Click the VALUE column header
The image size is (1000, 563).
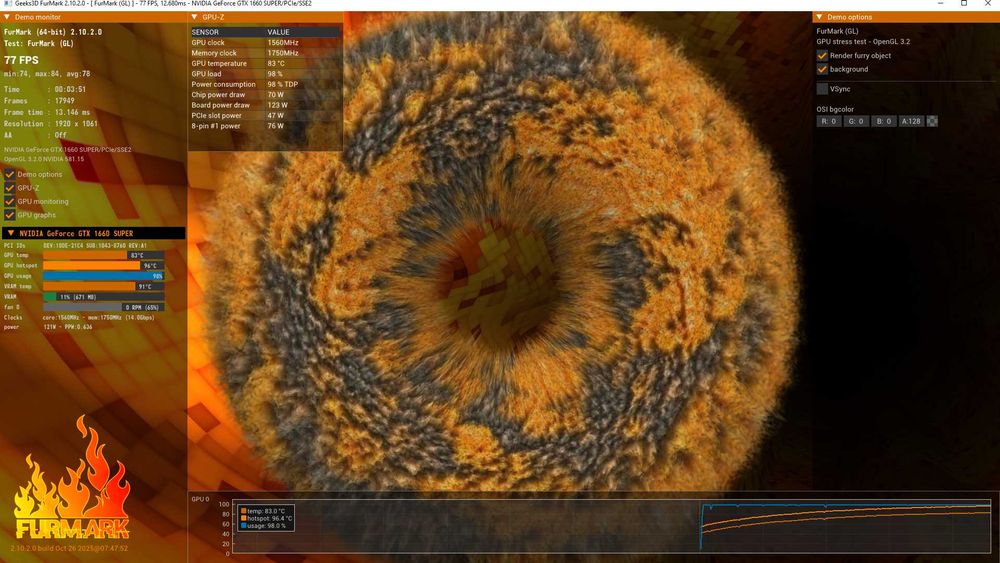[303, 32]
